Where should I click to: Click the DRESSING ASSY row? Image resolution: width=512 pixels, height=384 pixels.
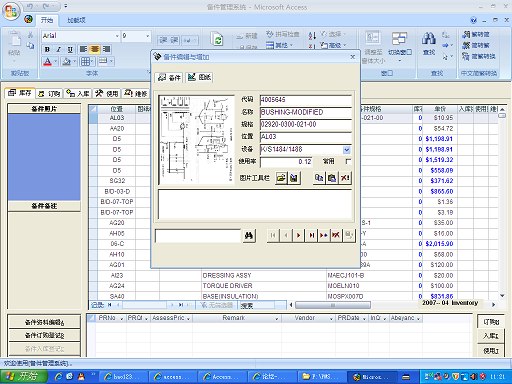(293, 275)
